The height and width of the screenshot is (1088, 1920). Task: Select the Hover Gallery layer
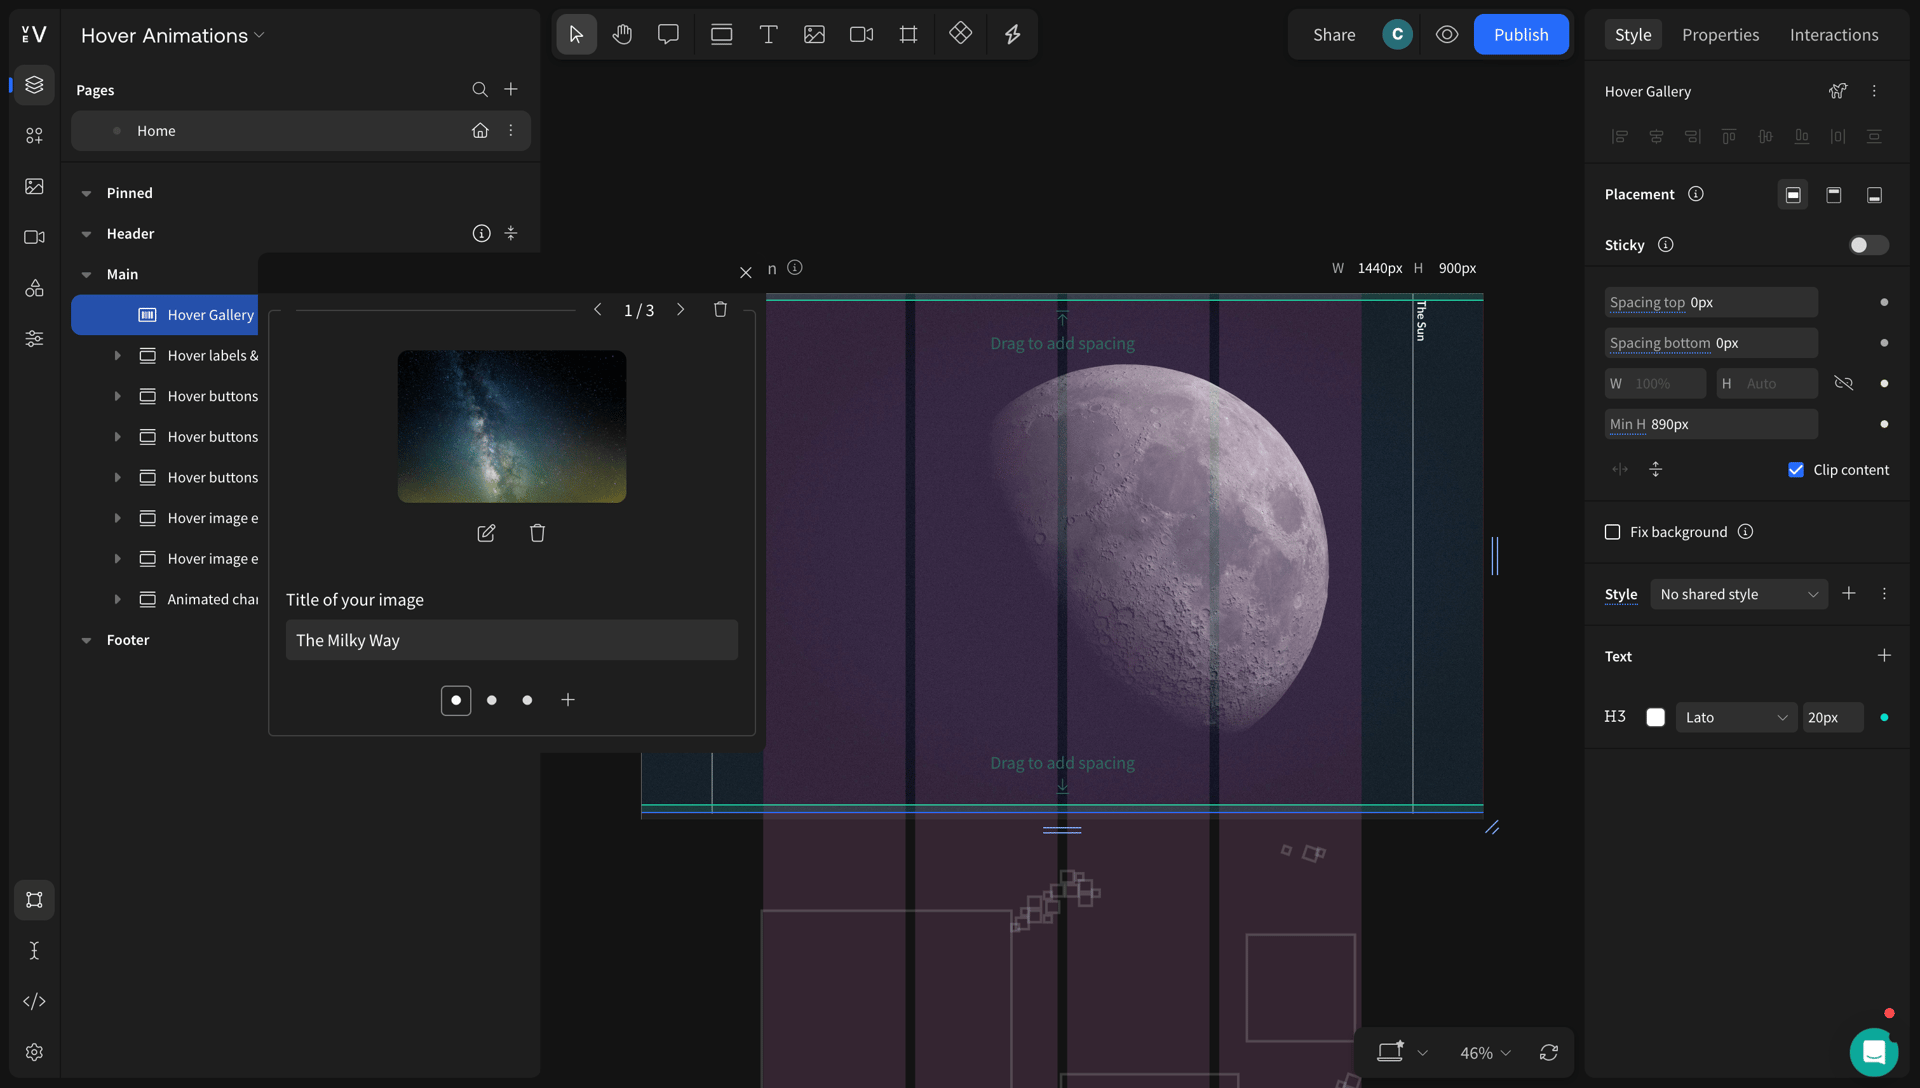coord(165,315)
